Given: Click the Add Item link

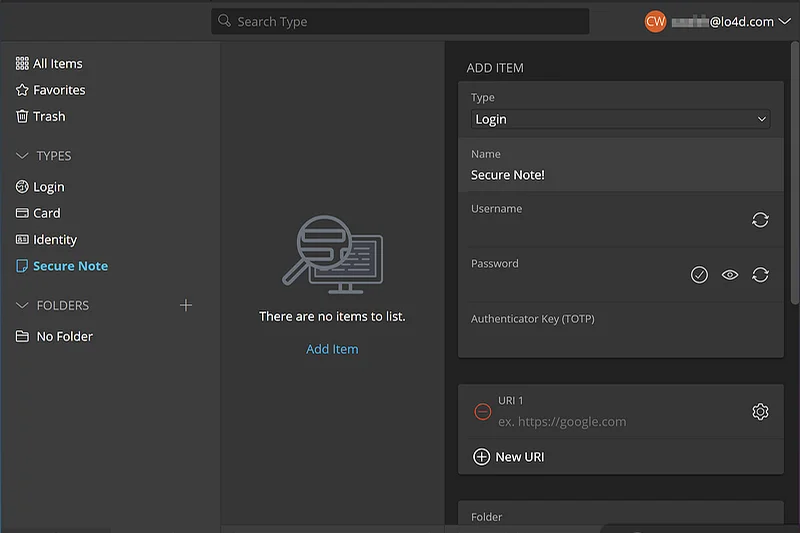Looking at the screenshot, I should 332,349.
